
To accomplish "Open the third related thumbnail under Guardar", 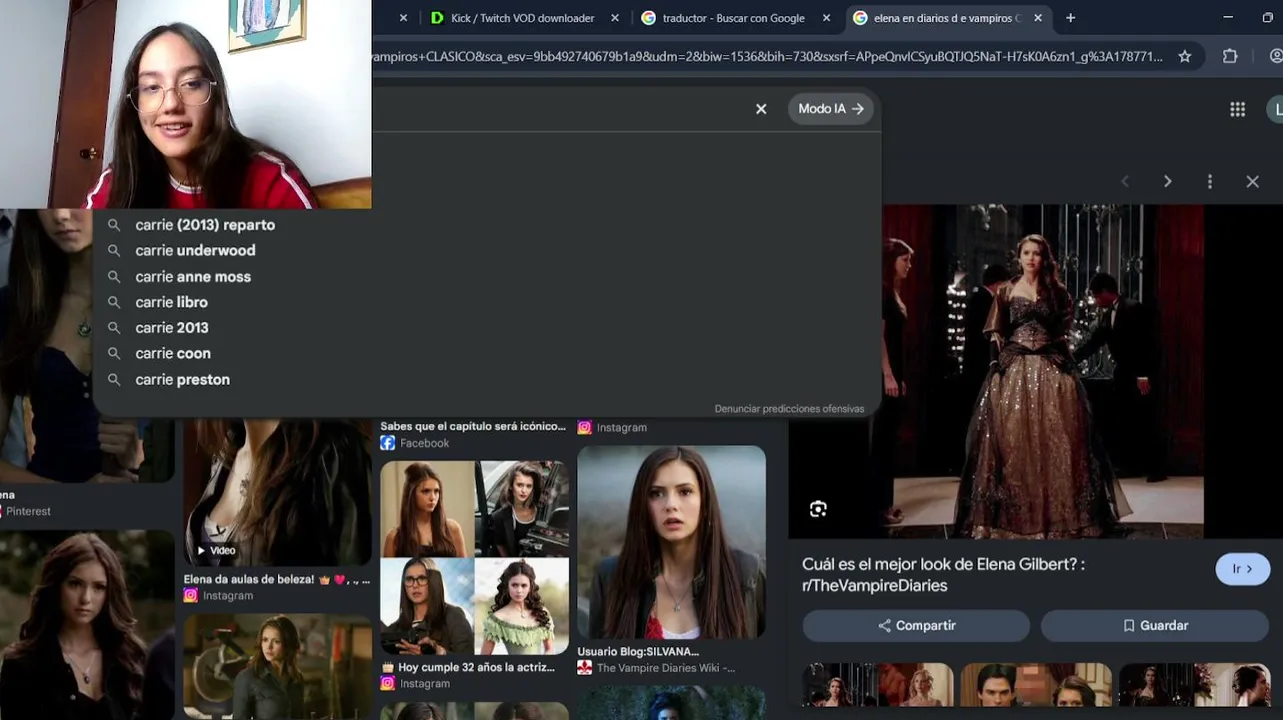I will click(1194, 685).
